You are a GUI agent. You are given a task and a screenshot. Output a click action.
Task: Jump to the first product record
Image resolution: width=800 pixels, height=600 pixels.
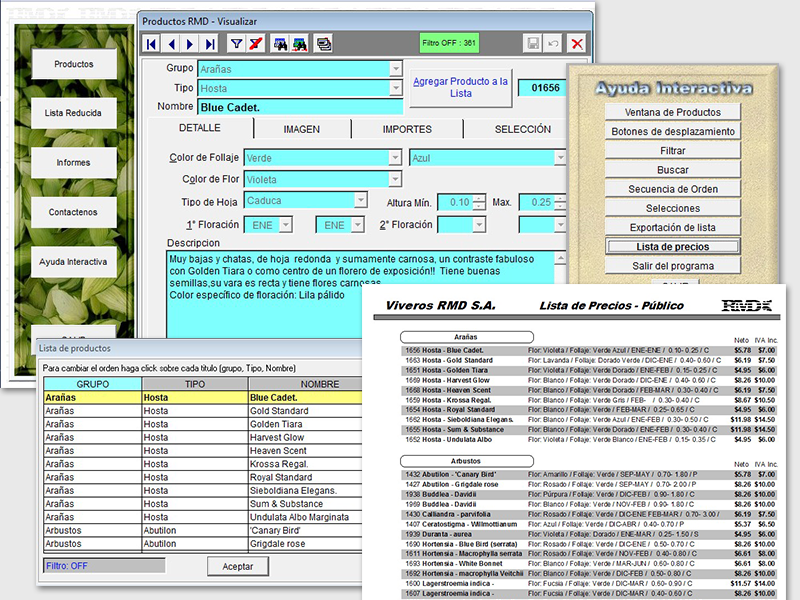click(151, 44)
